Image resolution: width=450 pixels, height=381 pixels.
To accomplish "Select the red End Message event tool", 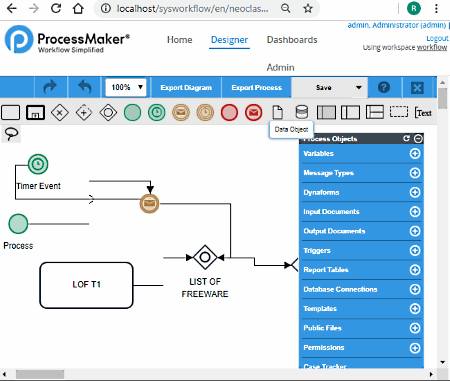I will [253, 113].
